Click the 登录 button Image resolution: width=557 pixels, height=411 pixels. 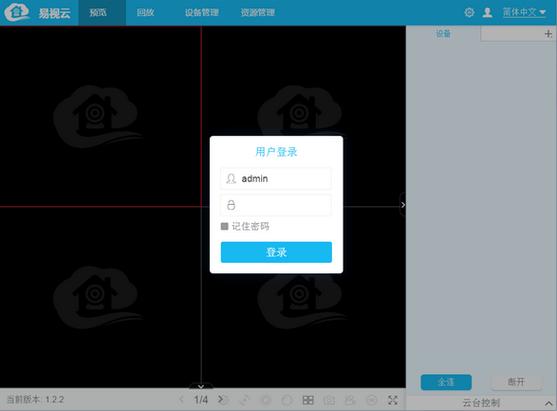click(276, 252)
